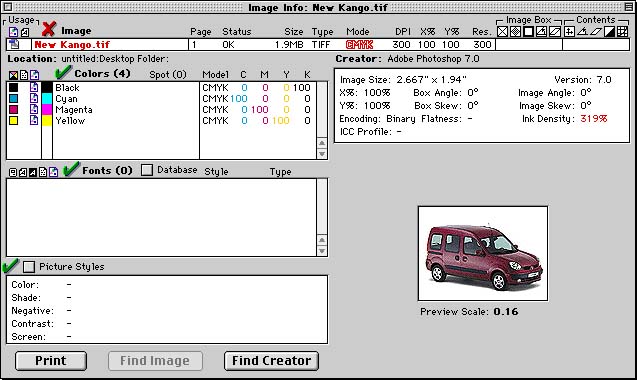Click the Colors (4) header label
The width and height of the screenshot is (637, 380).
tap(102, 74)
